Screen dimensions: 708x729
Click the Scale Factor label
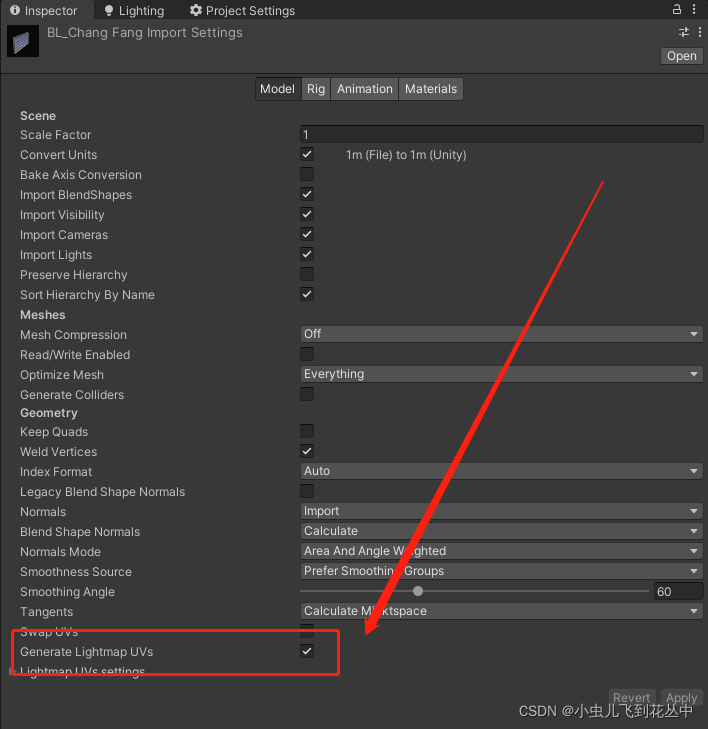click(x=55, y=135)
